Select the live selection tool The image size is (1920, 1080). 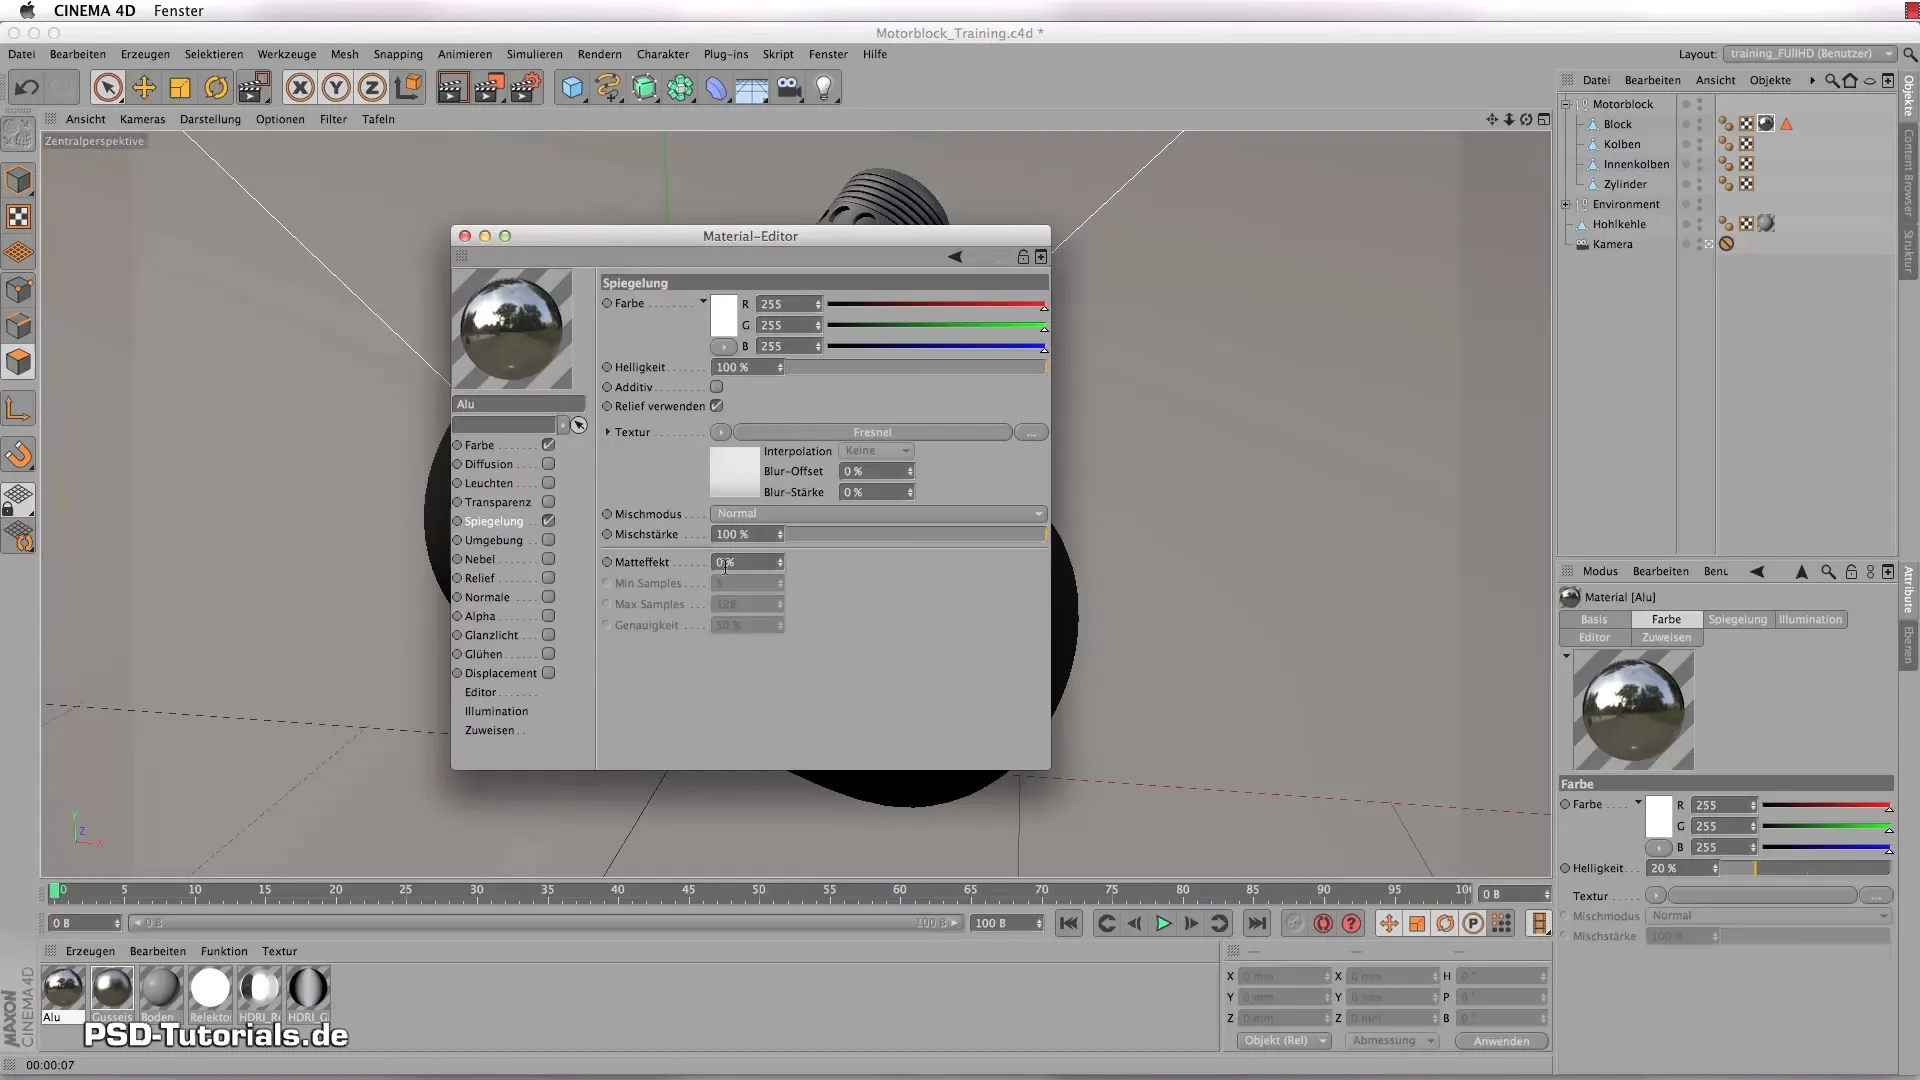pyautogui.click(x=107, y=88)
